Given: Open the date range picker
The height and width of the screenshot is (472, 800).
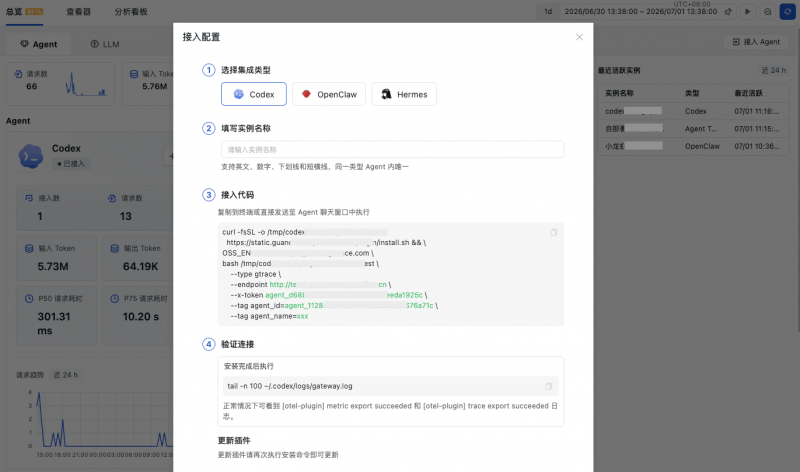Looking at the screenshot, I should (641, 11).
